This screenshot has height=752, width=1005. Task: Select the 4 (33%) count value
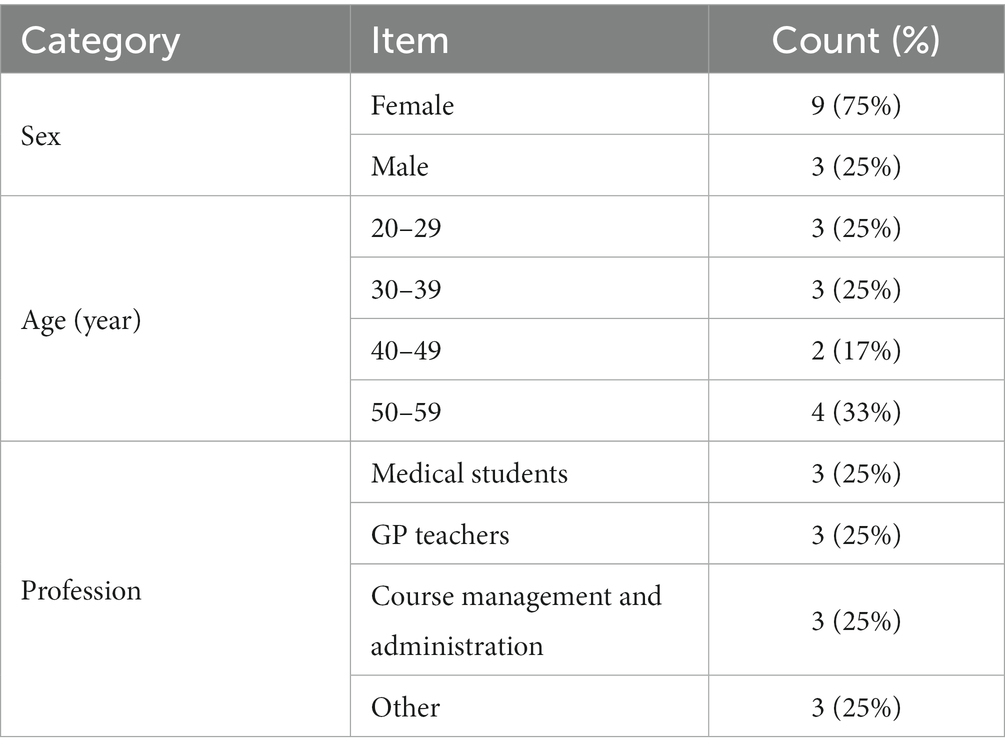coord(856,412)
